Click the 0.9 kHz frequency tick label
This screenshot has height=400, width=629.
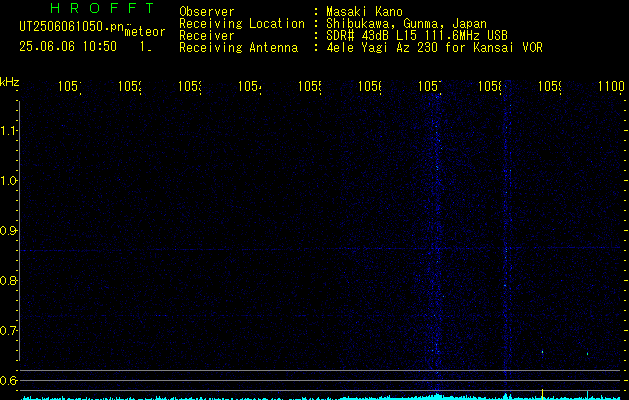[8, 230]
